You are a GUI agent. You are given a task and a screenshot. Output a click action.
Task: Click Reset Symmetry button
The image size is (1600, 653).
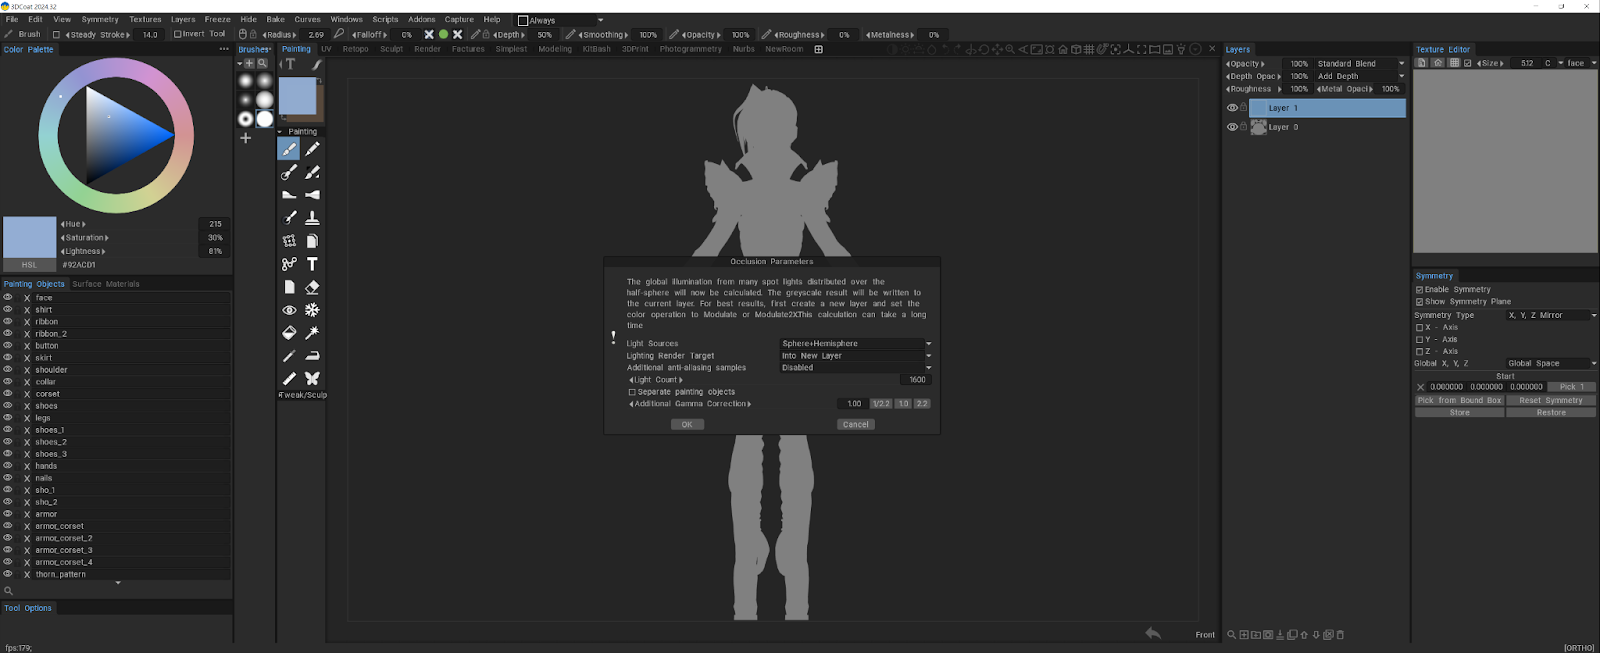click(x=1551, y=400)
